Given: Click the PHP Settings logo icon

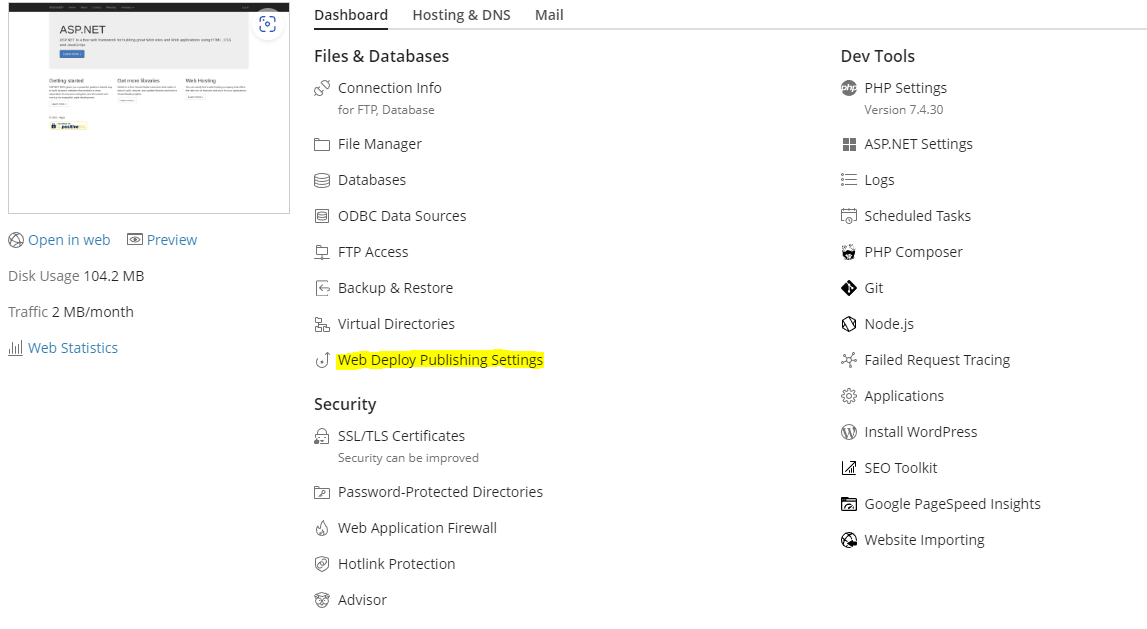Looking at the screenshot, I should [x=849, y=88].
